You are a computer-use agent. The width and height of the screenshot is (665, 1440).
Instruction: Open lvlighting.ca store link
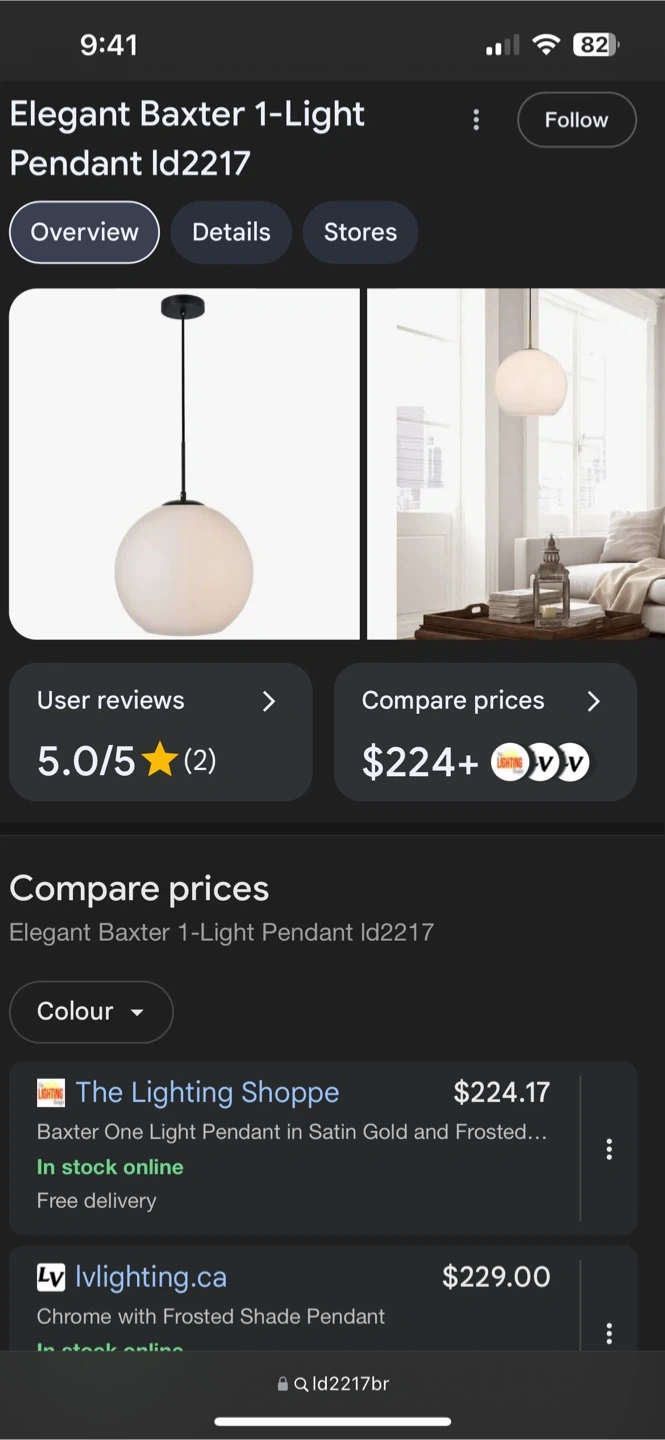(151, 1277)
